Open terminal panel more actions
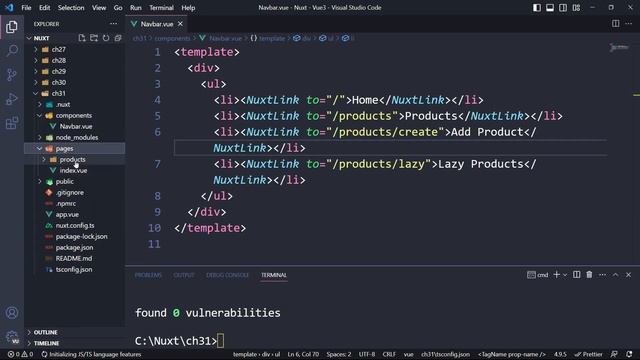This screenshot has width=640, height=360. 602,275
